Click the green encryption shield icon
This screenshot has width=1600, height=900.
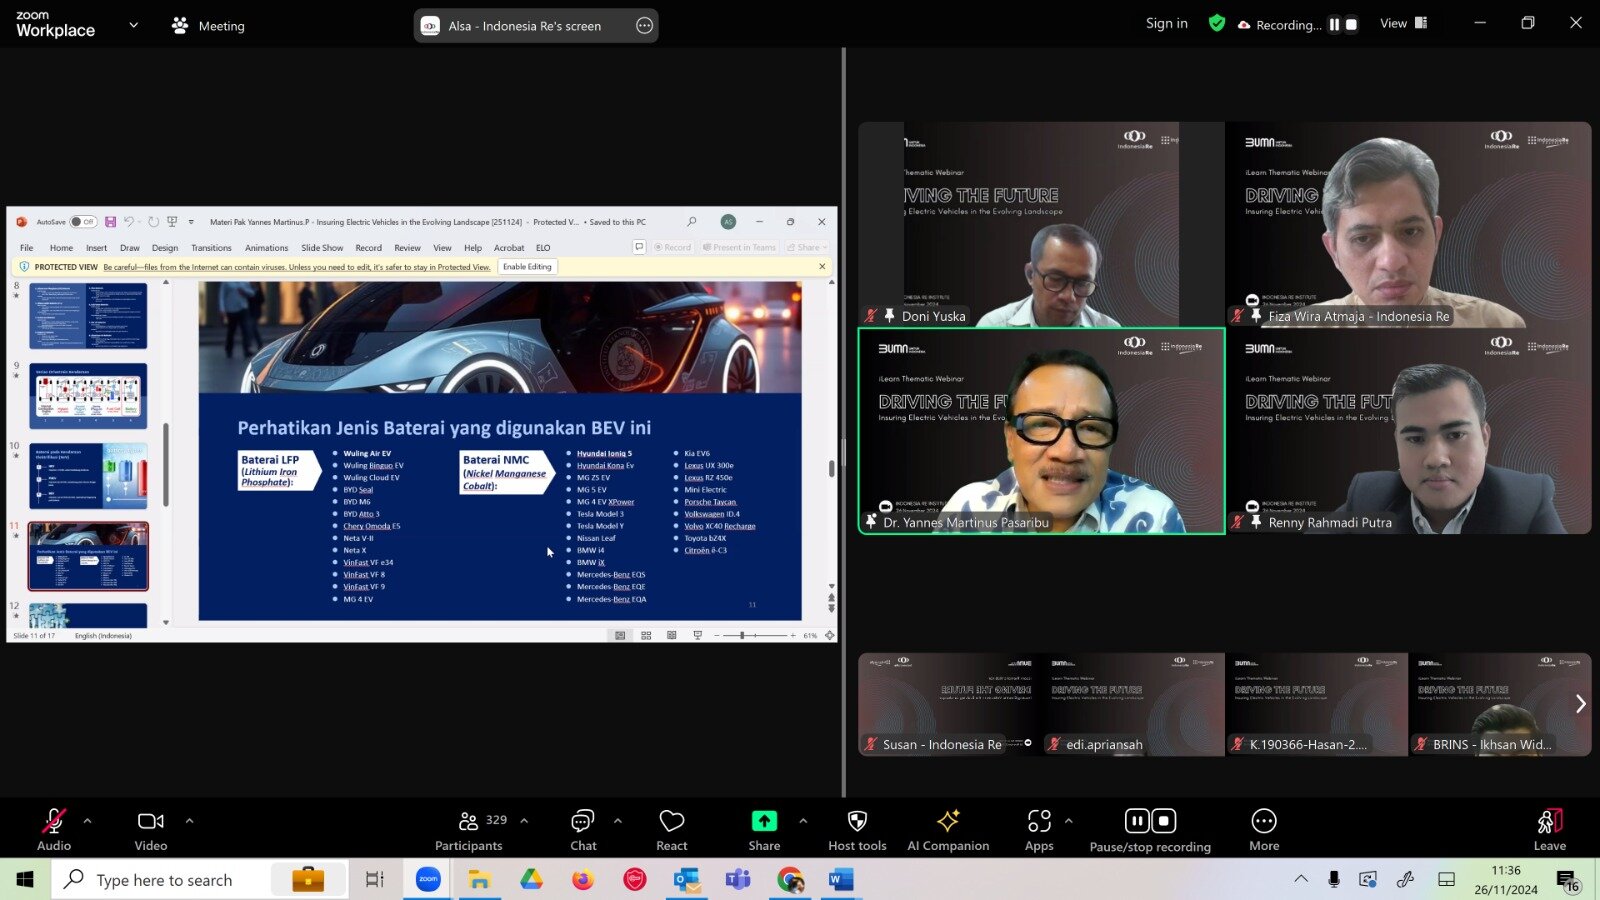pos(1217,23)
